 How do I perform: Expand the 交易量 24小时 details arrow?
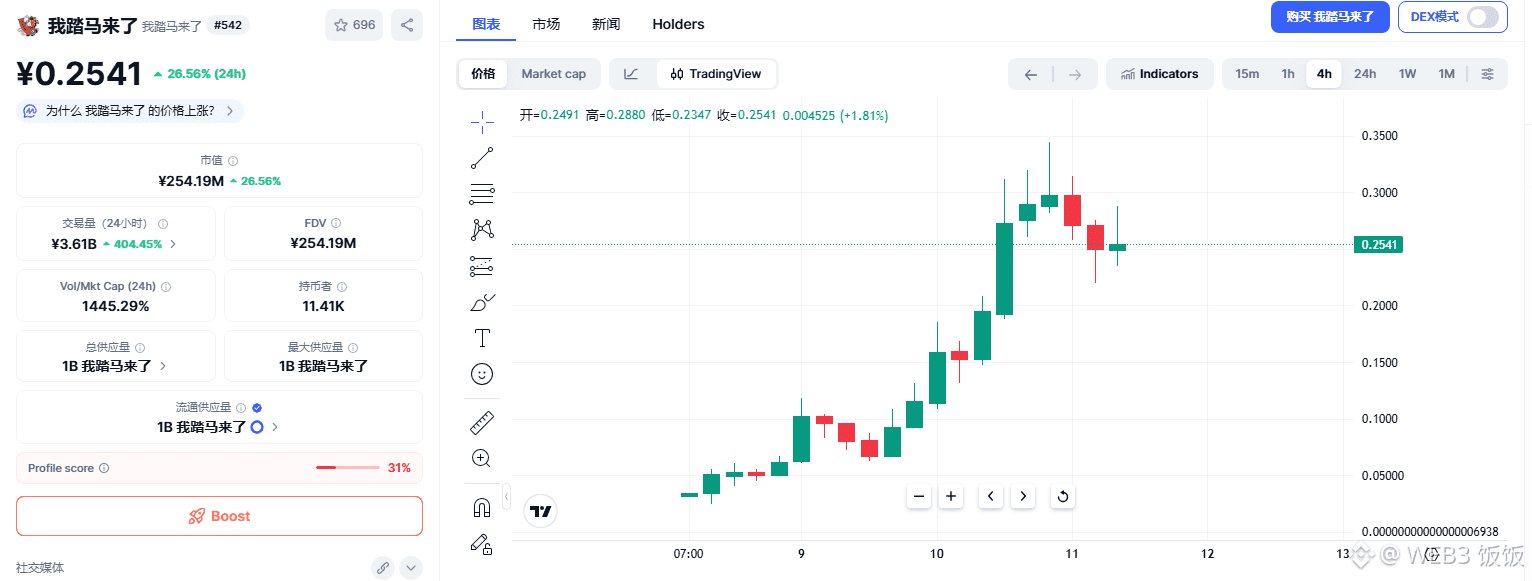[x=173, y=244]
